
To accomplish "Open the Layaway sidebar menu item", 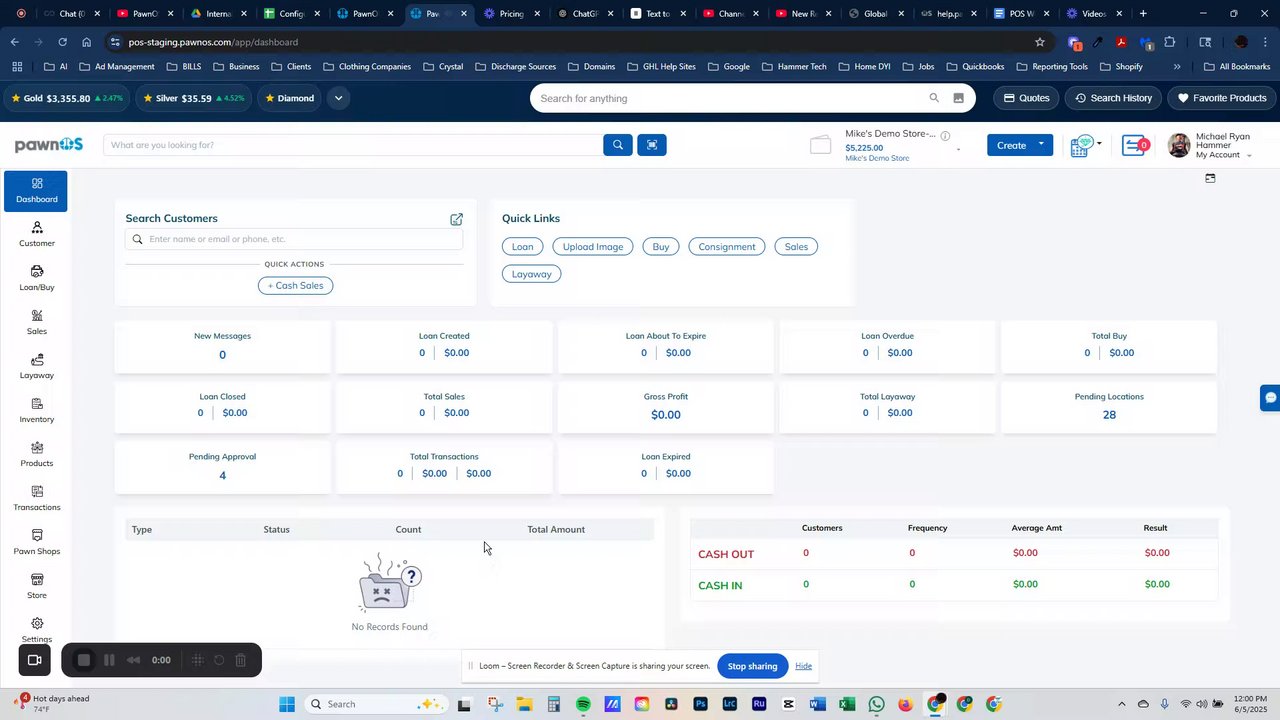I will click(37, 366).
